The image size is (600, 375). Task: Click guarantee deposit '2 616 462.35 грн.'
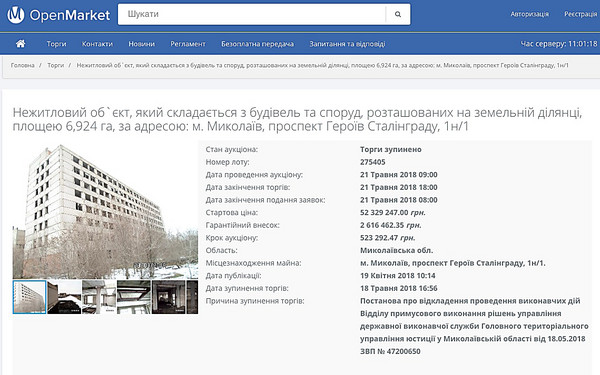click(391, 225)
